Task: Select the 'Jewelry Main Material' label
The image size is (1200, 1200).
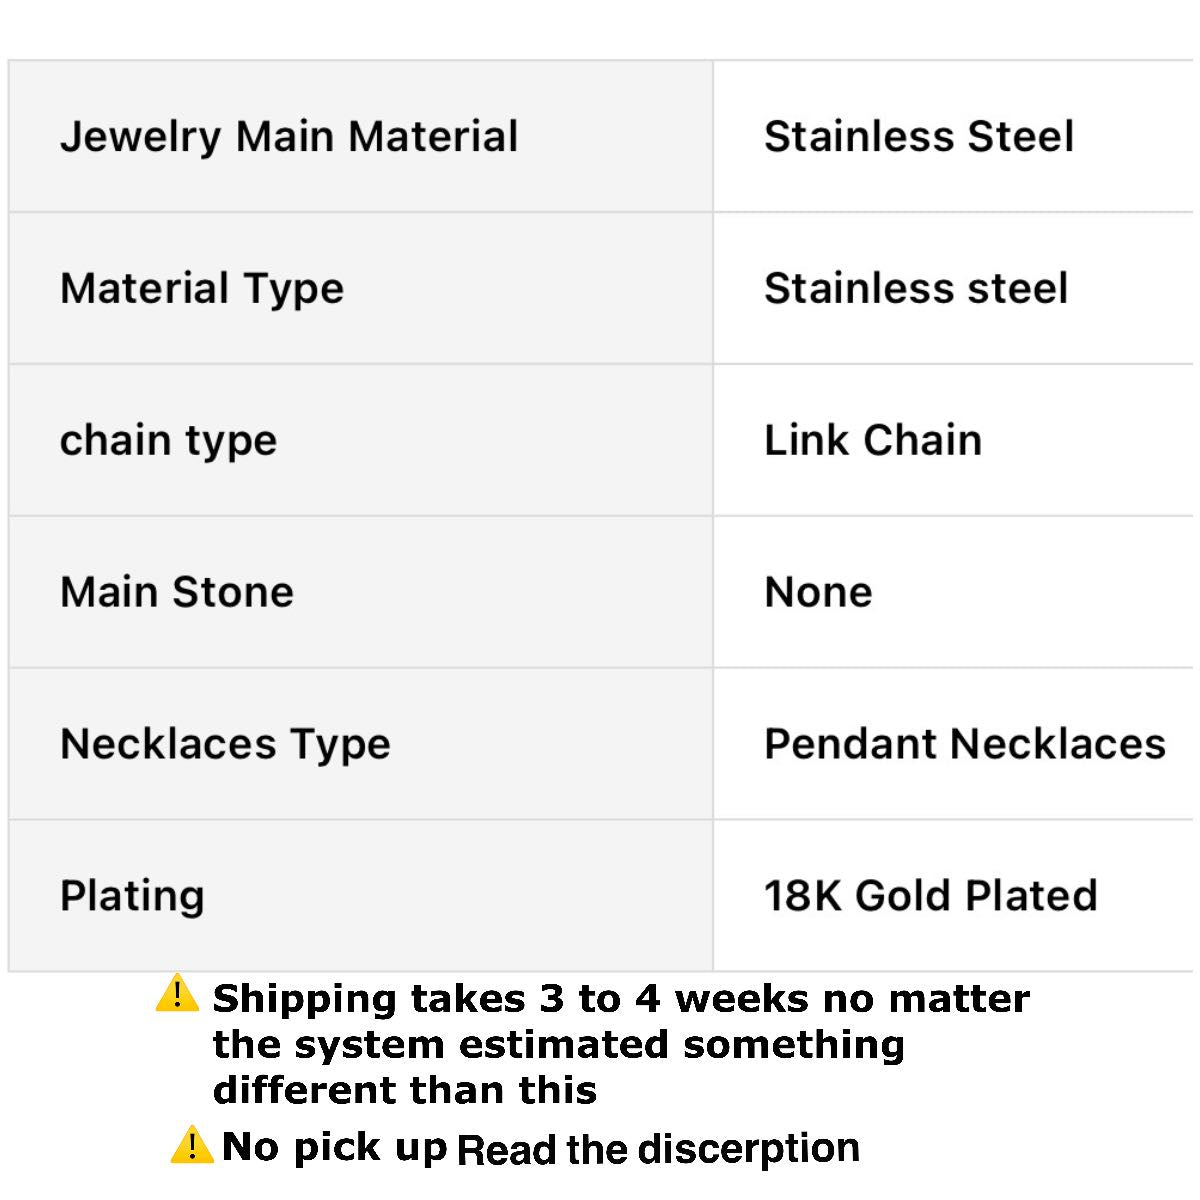Action: tap(289, 137)
